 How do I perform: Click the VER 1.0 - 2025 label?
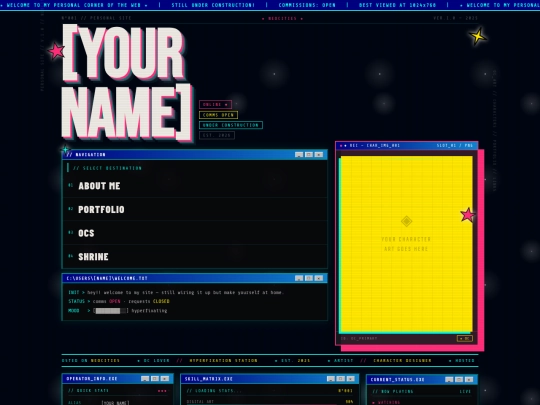click(x=455, y=18)
